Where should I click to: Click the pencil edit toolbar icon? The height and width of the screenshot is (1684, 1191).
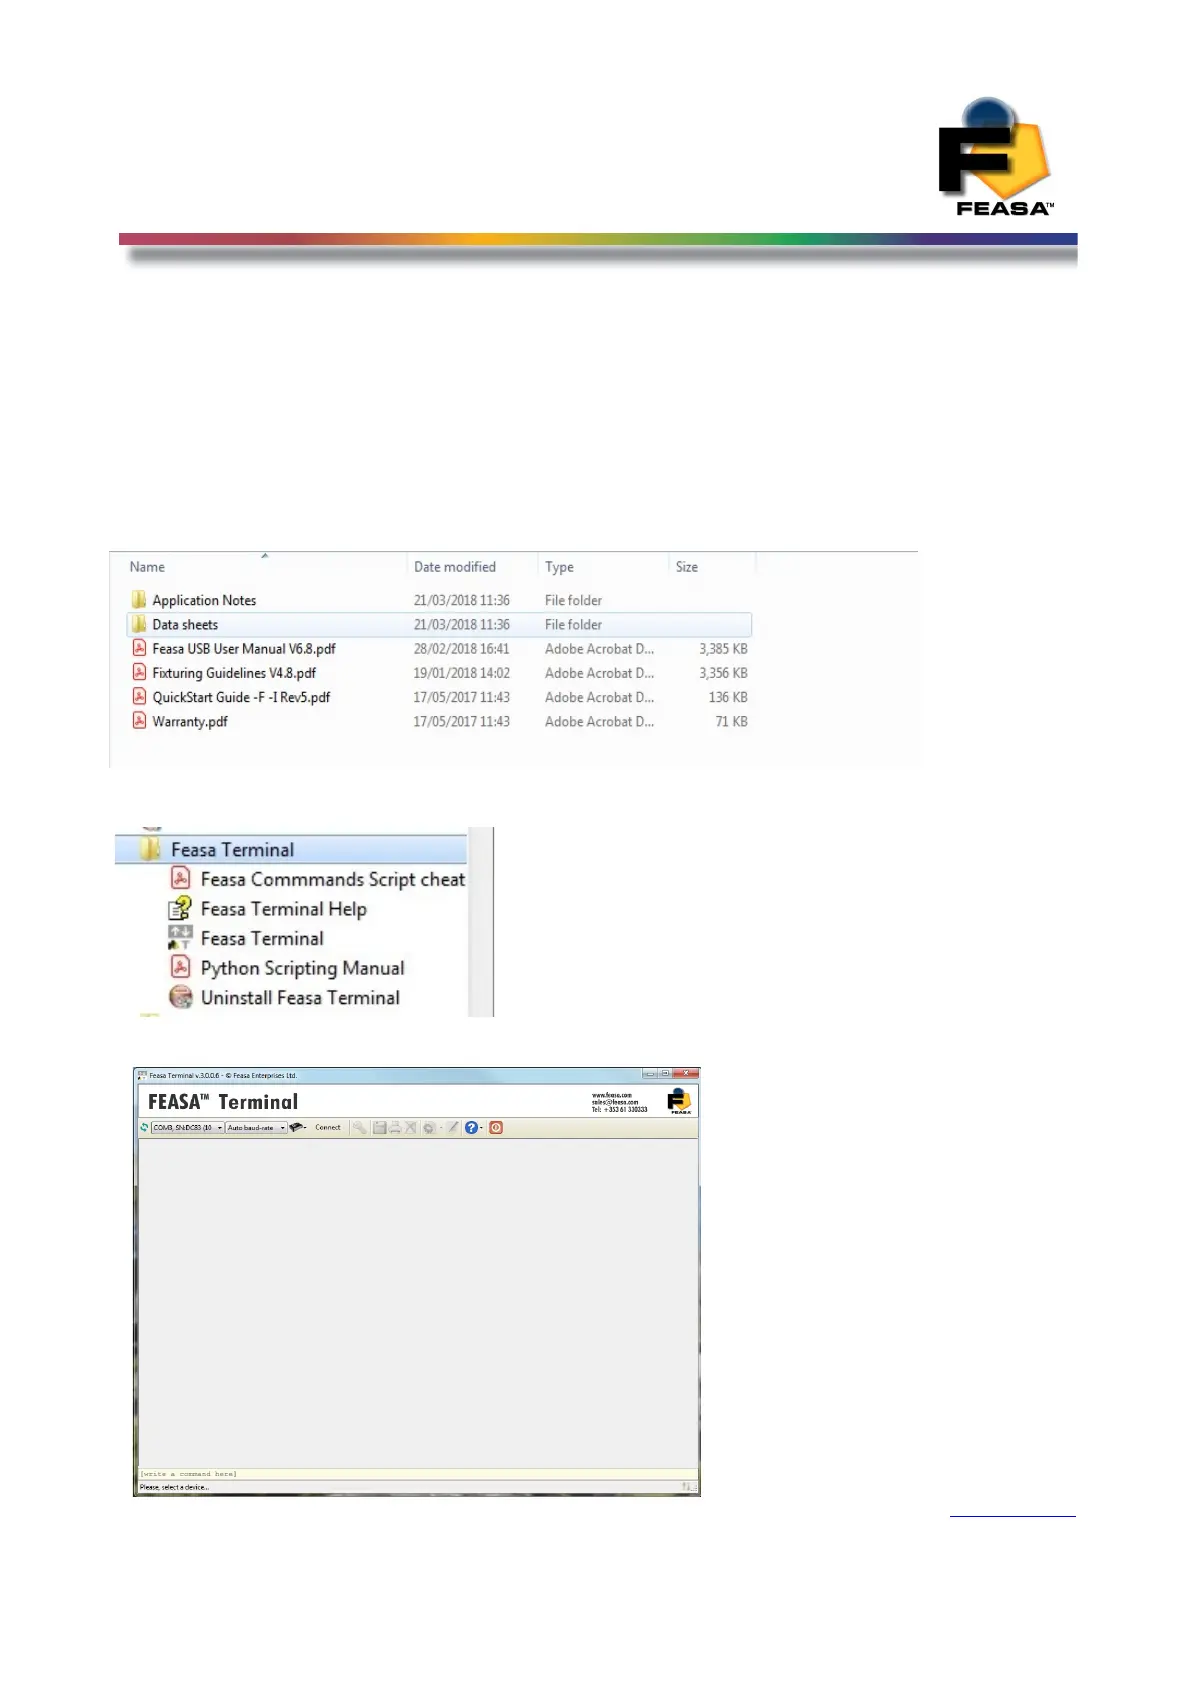453,1127
